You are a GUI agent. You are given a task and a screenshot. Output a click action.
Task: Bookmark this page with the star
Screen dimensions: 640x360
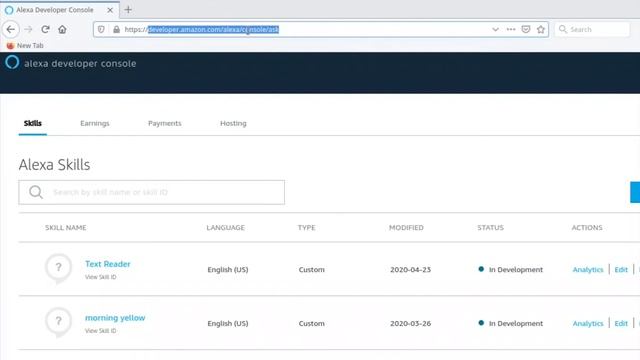click(541, 29)
